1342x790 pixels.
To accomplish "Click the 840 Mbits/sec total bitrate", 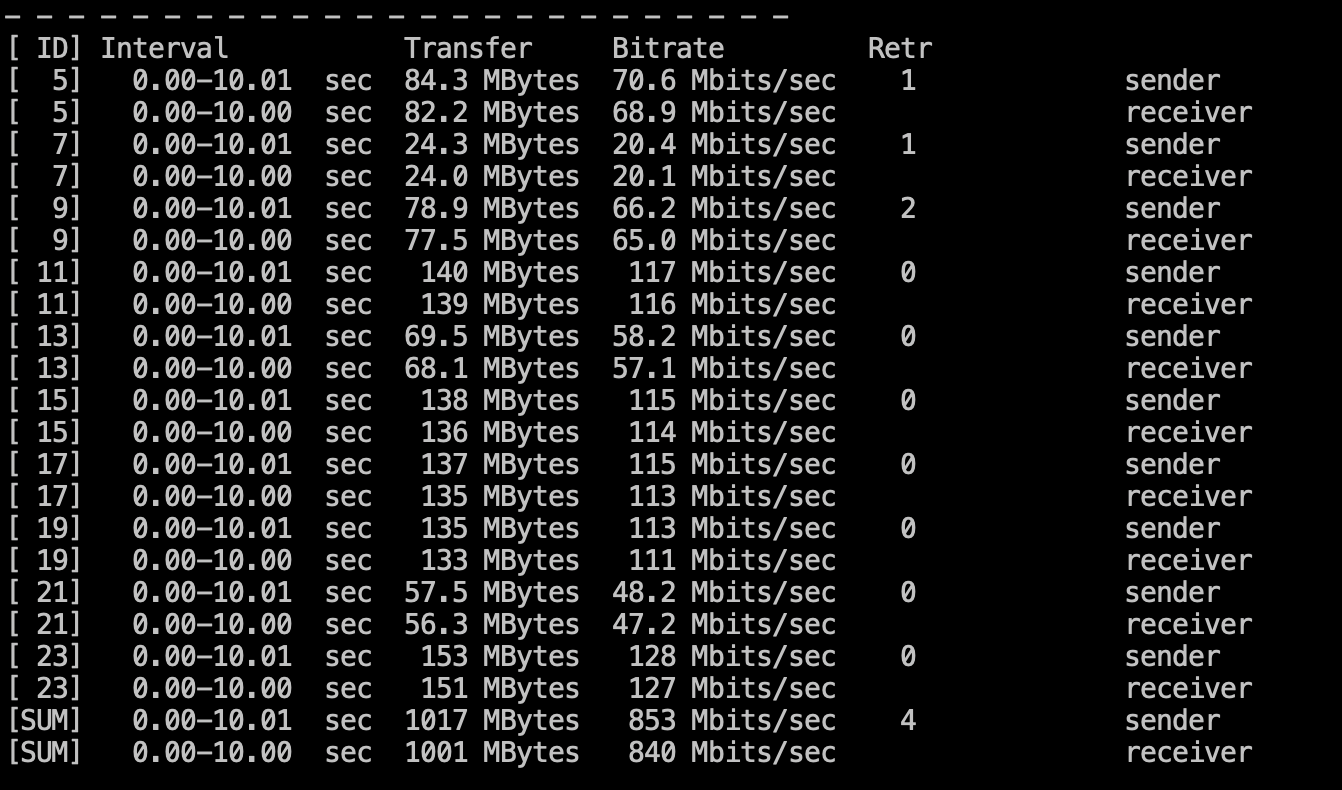I will pos(731,752).
